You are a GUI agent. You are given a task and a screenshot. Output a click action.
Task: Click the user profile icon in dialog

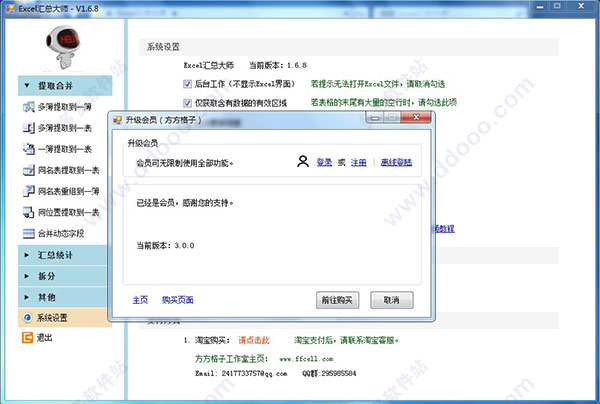[x=303, y=161]
